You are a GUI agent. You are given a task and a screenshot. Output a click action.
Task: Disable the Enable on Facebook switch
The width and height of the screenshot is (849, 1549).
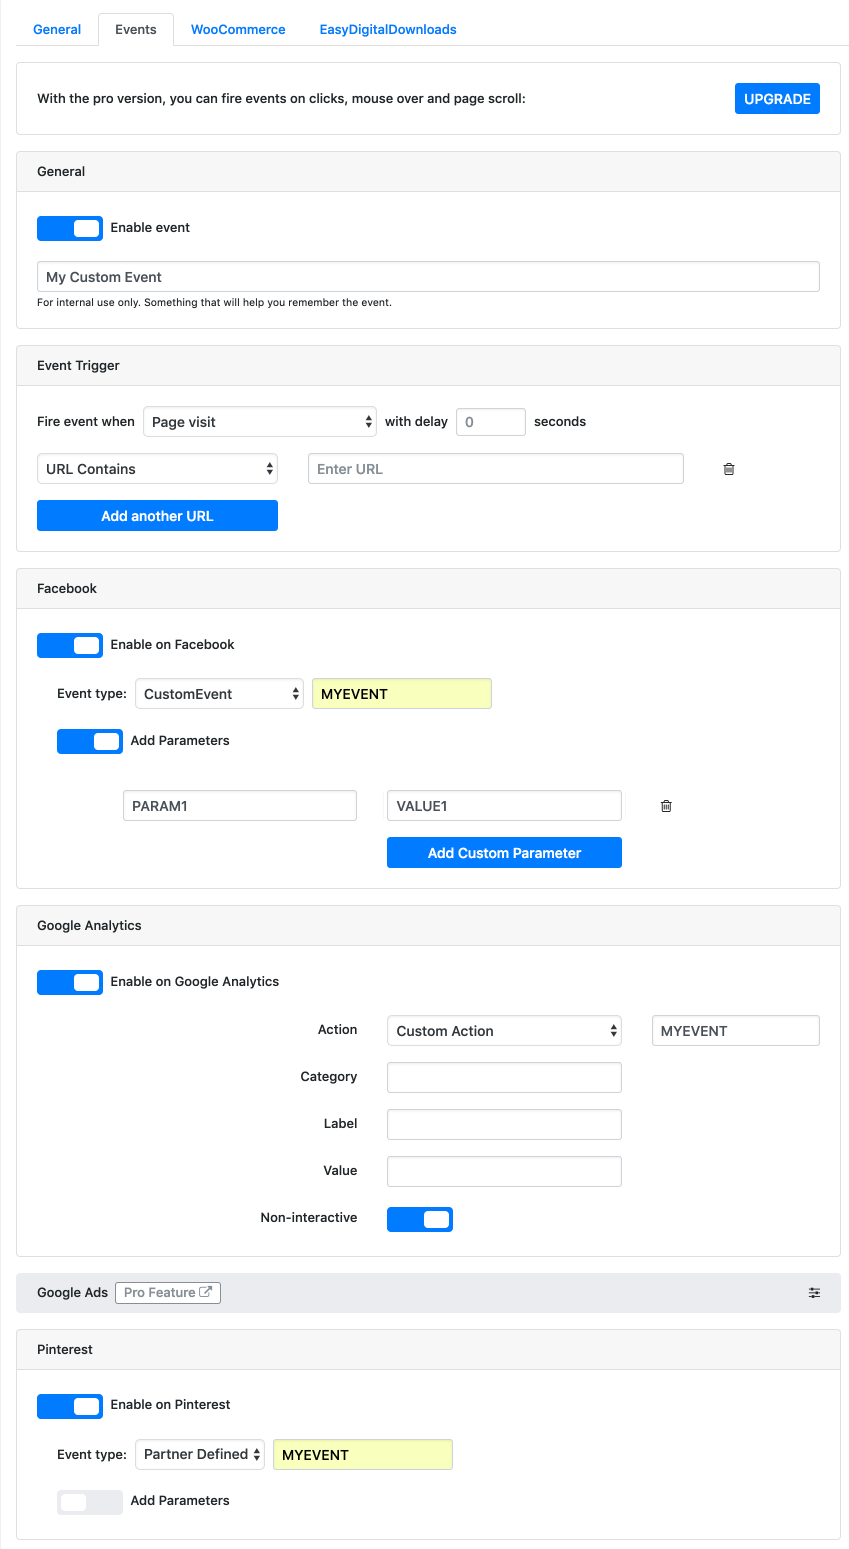click(70, 645)
